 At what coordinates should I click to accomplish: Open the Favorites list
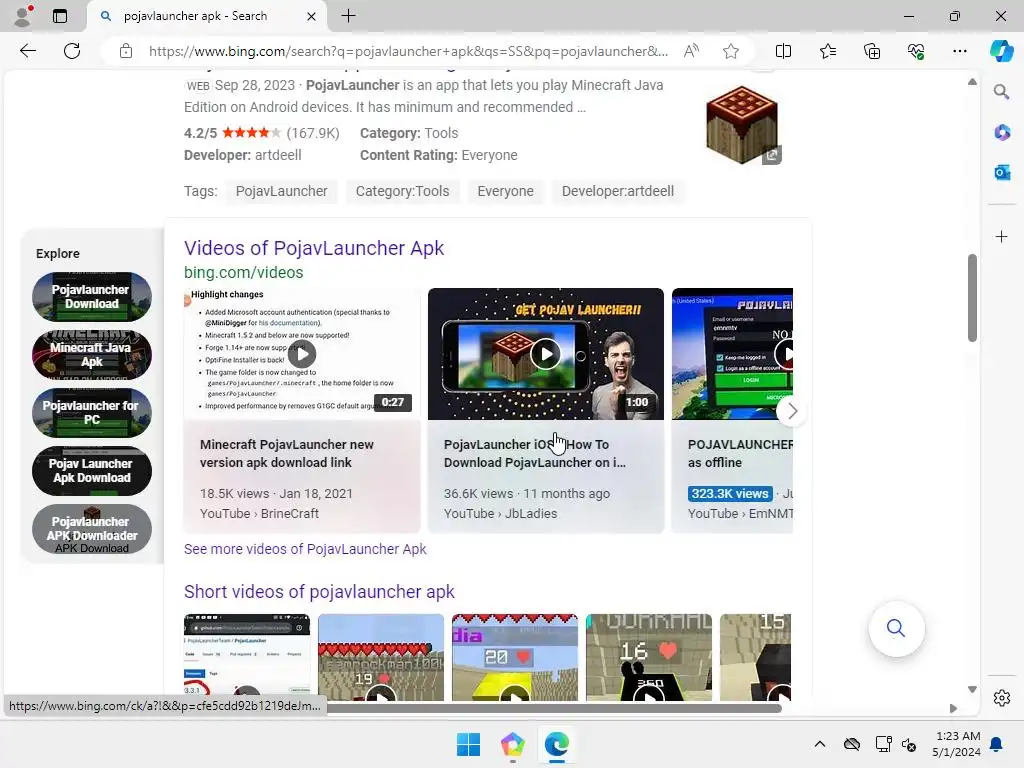pos(827,51)
